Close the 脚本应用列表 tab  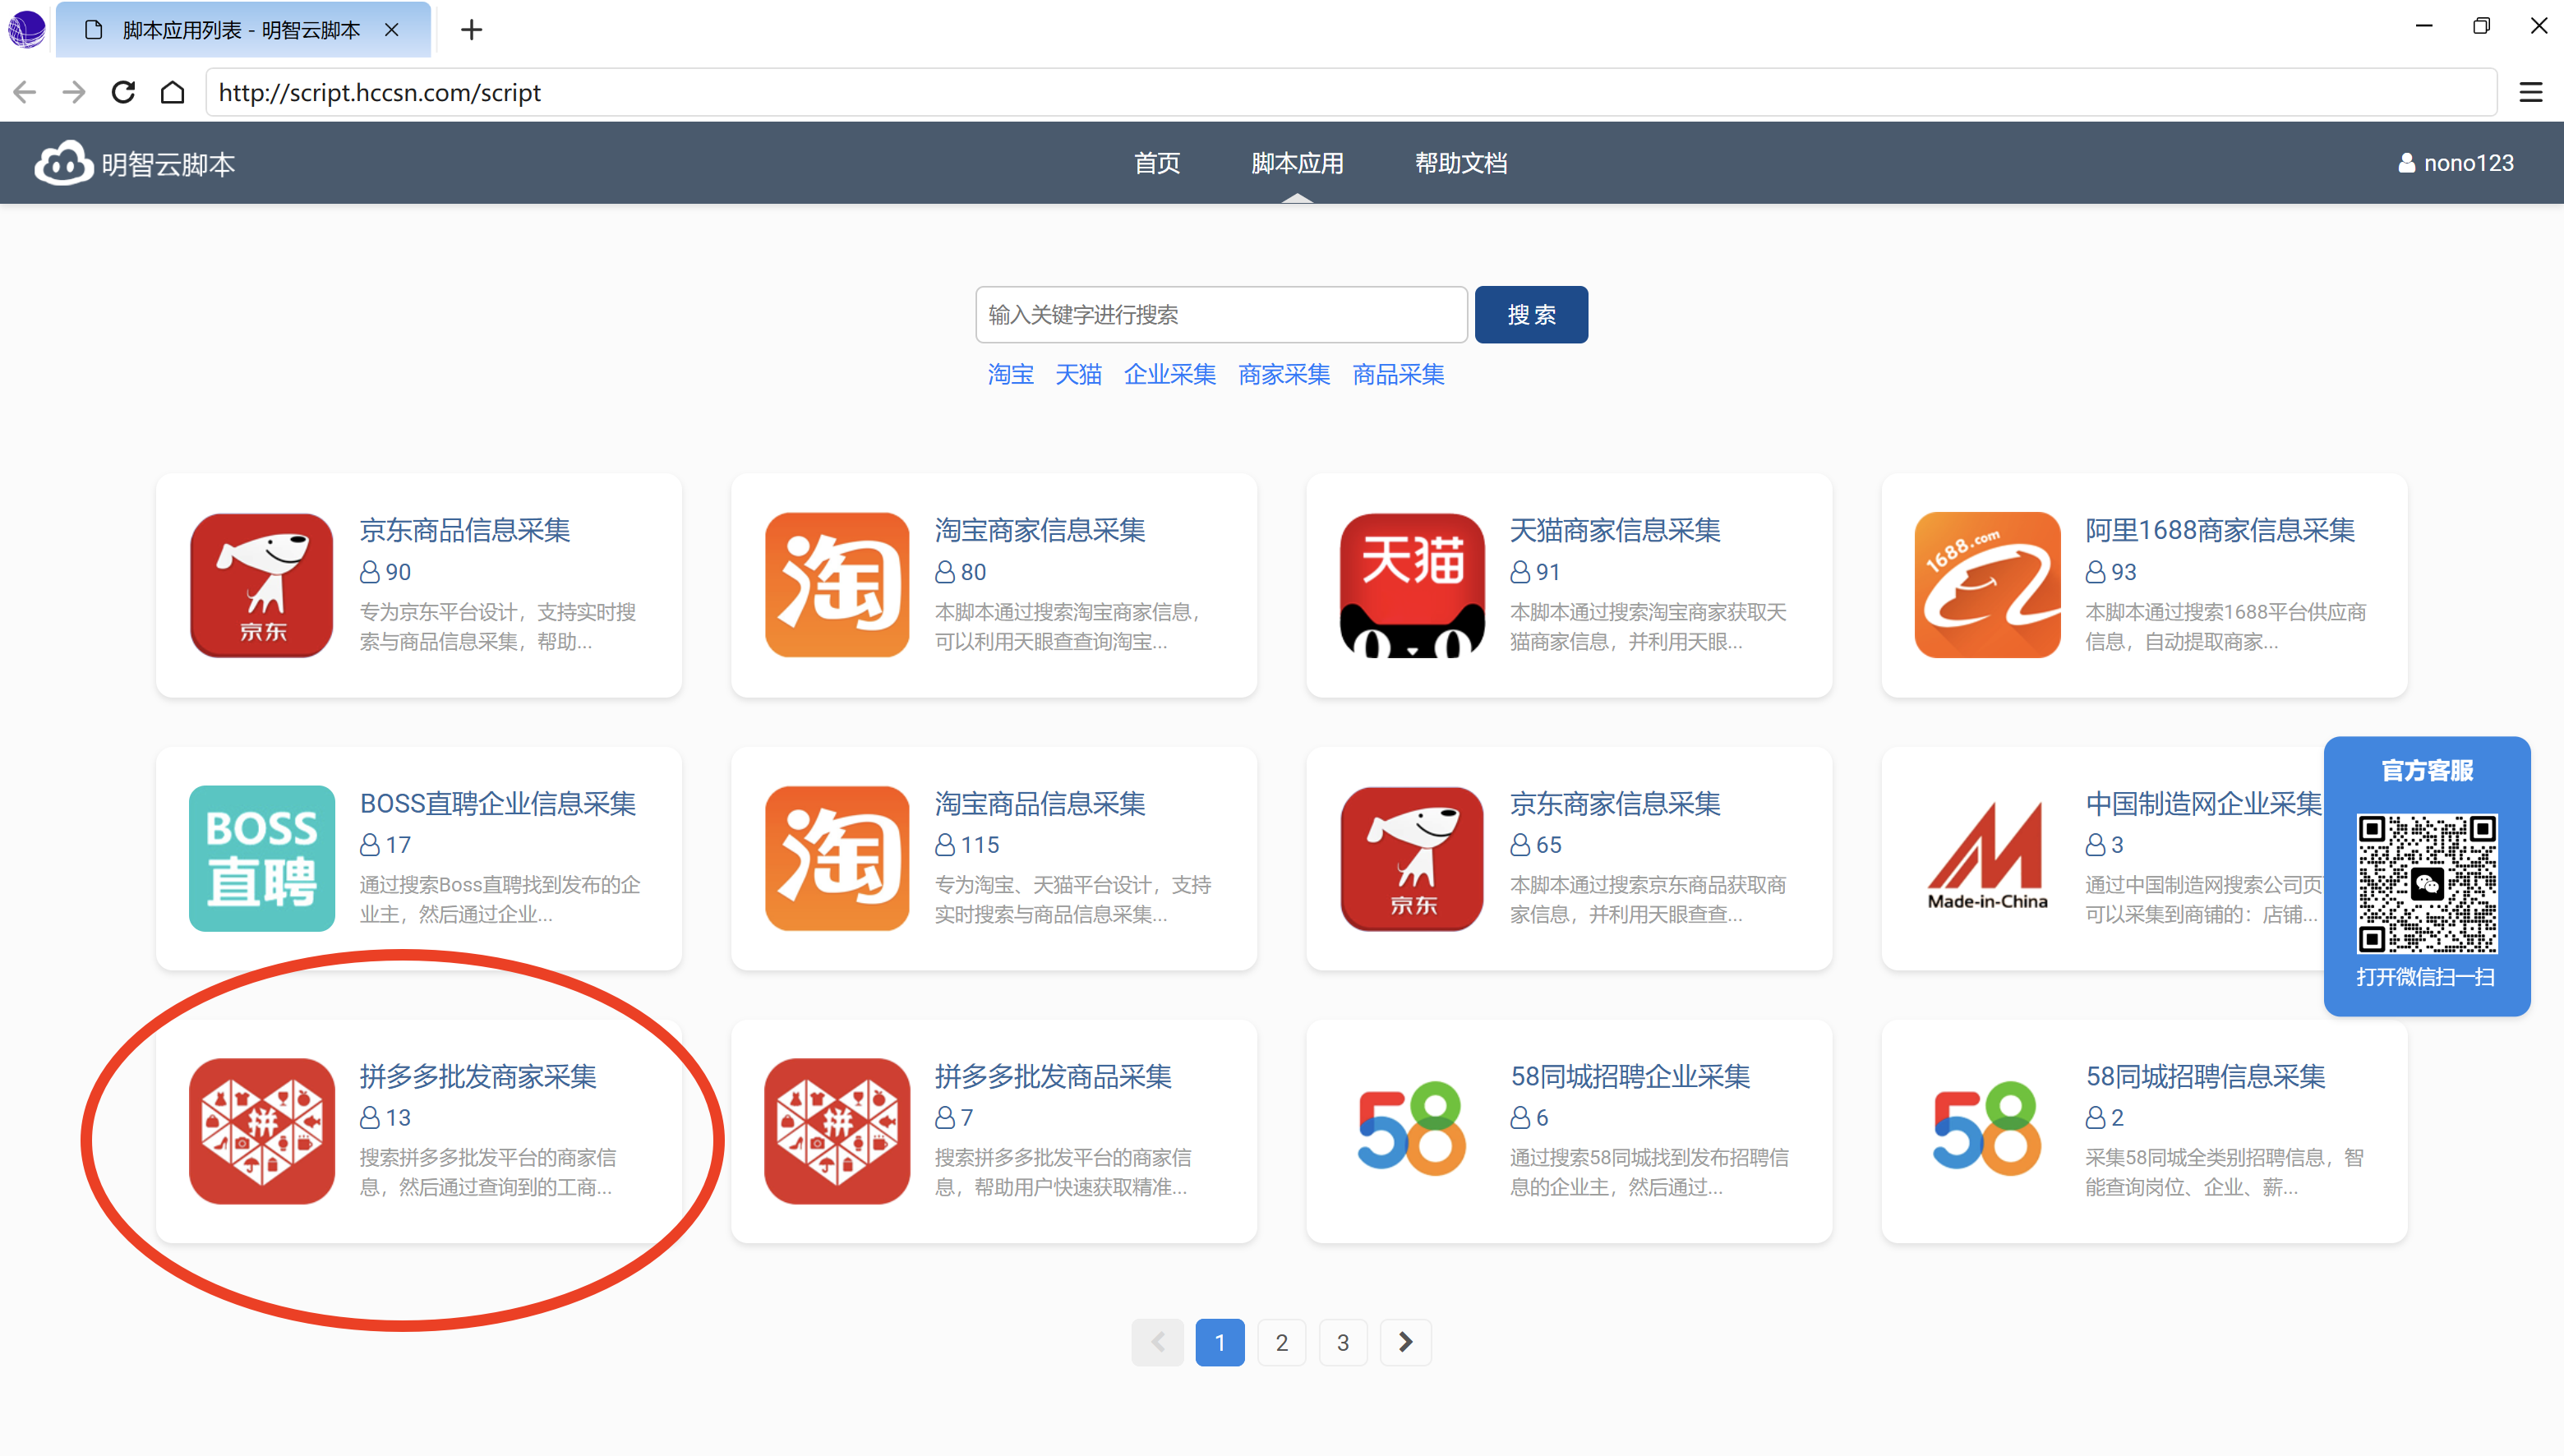pyautogui.click(x=392, y=30)
